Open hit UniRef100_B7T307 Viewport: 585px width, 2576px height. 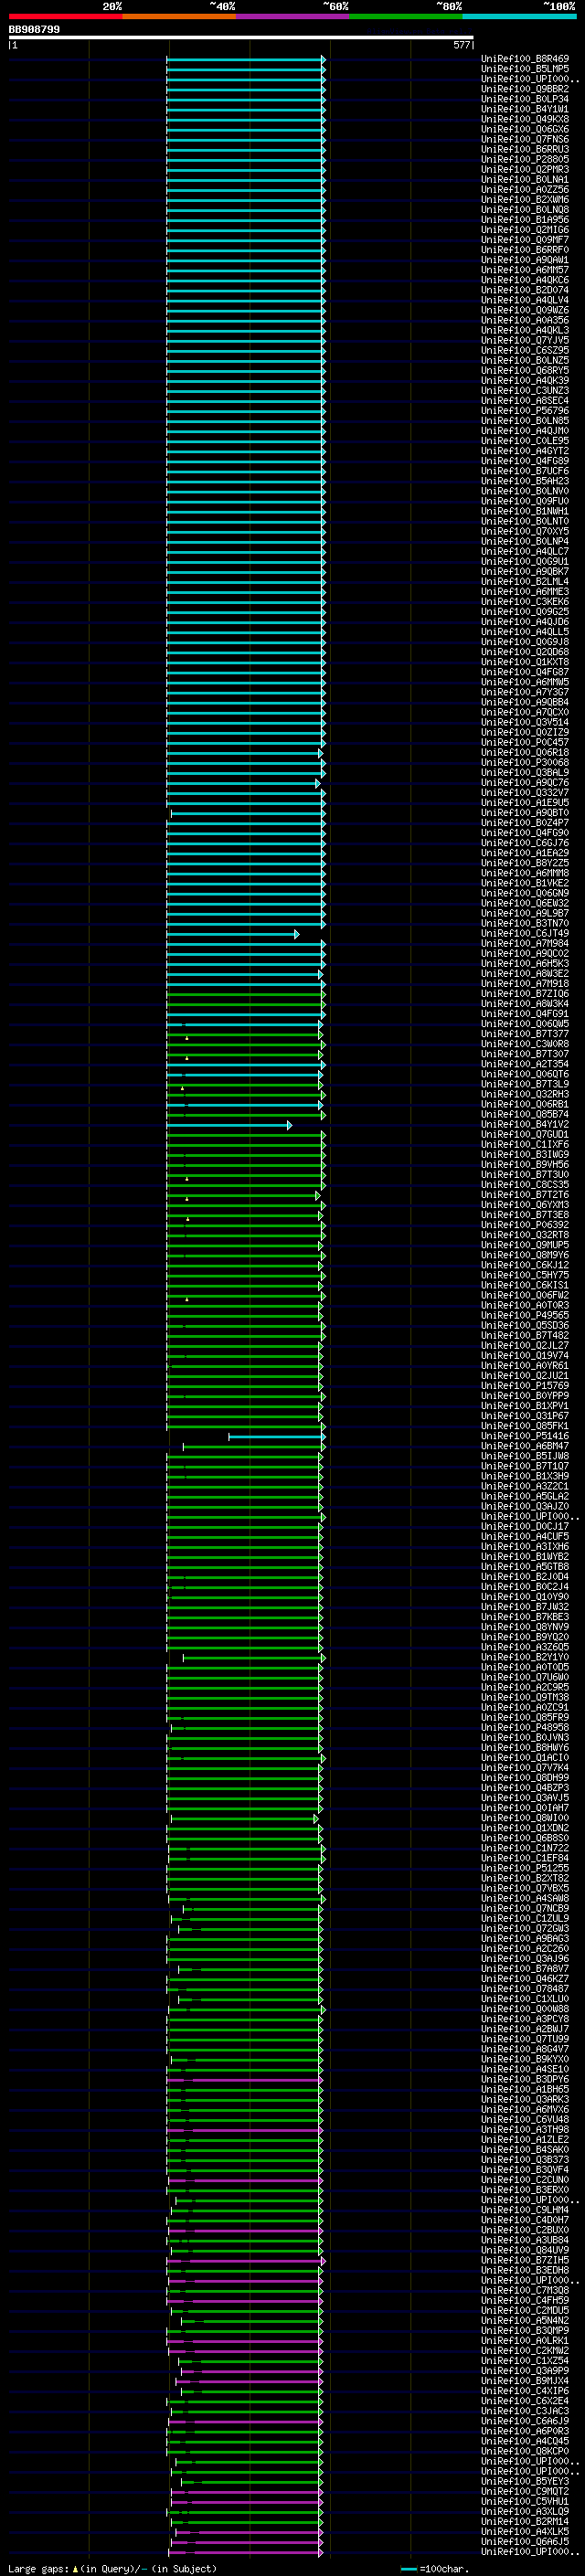point(525,1054)
